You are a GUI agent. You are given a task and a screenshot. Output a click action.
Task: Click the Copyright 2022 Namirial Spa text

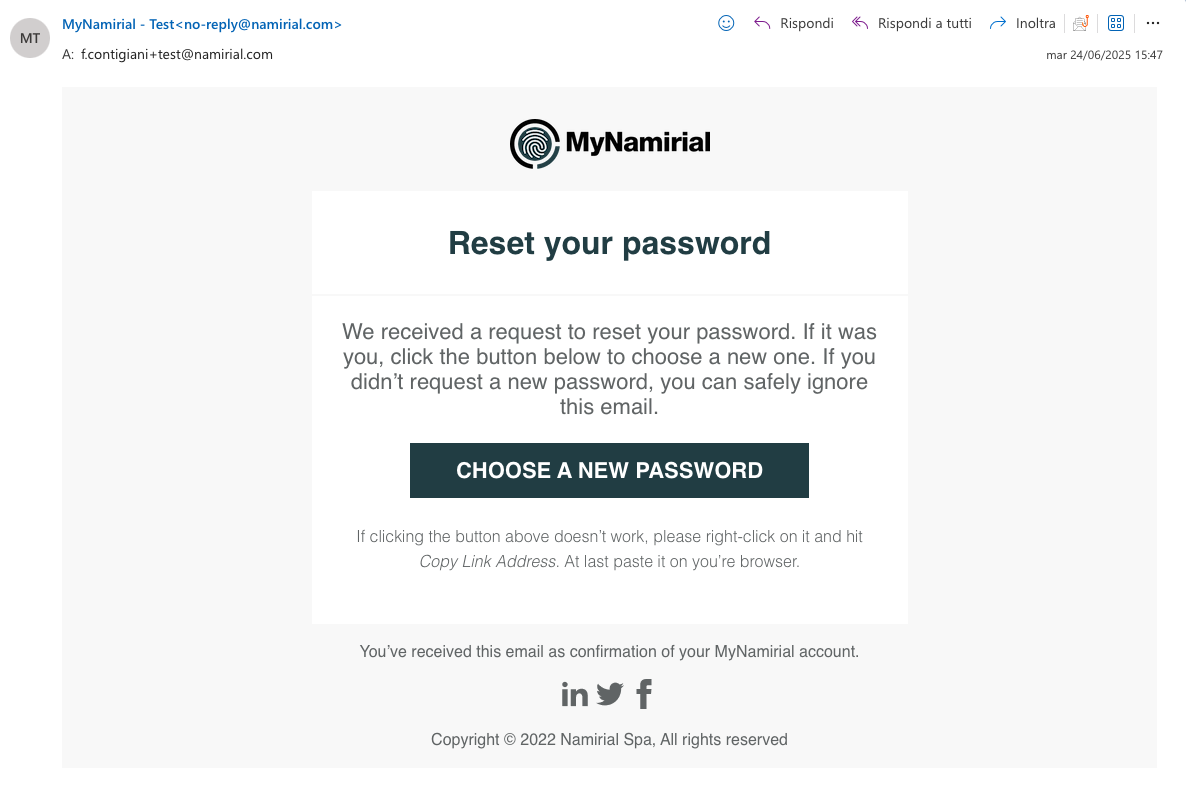[609, 740]
